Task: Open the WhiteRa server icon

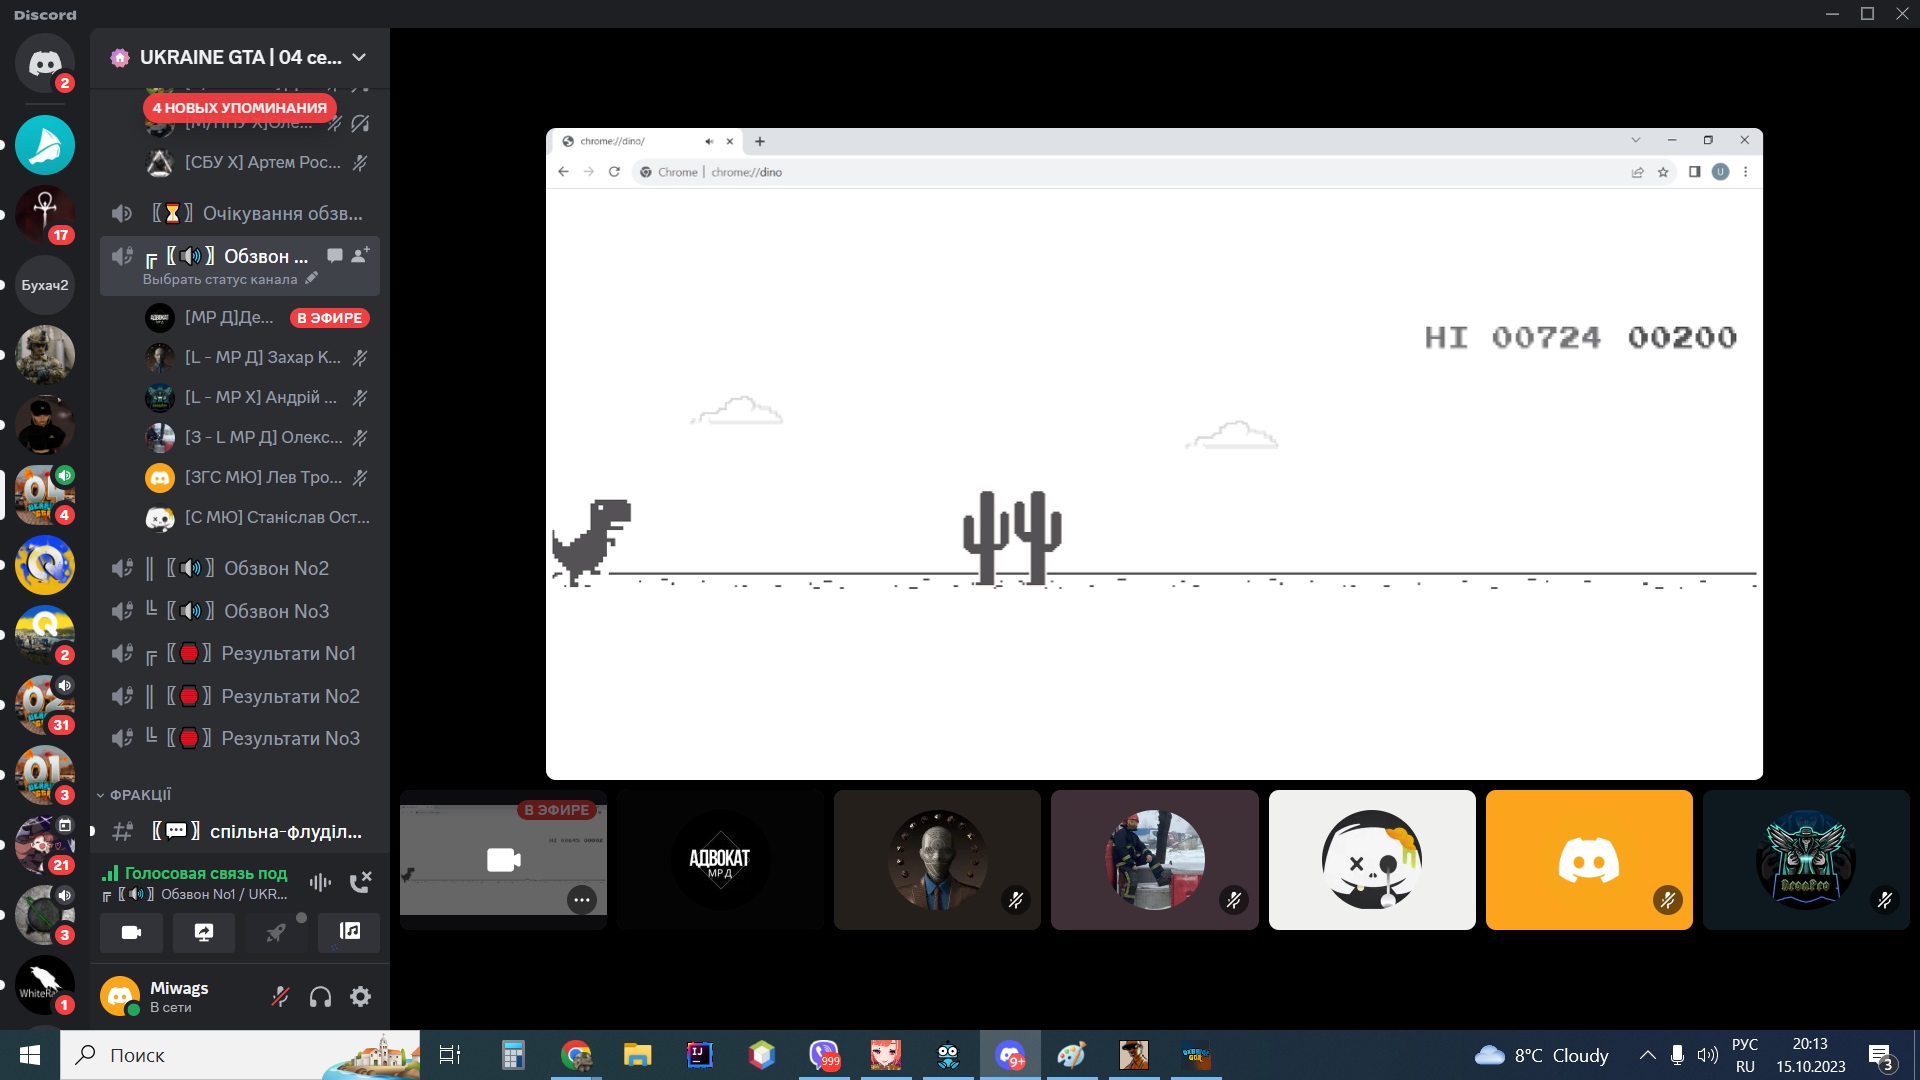Action: coord(45,985)
